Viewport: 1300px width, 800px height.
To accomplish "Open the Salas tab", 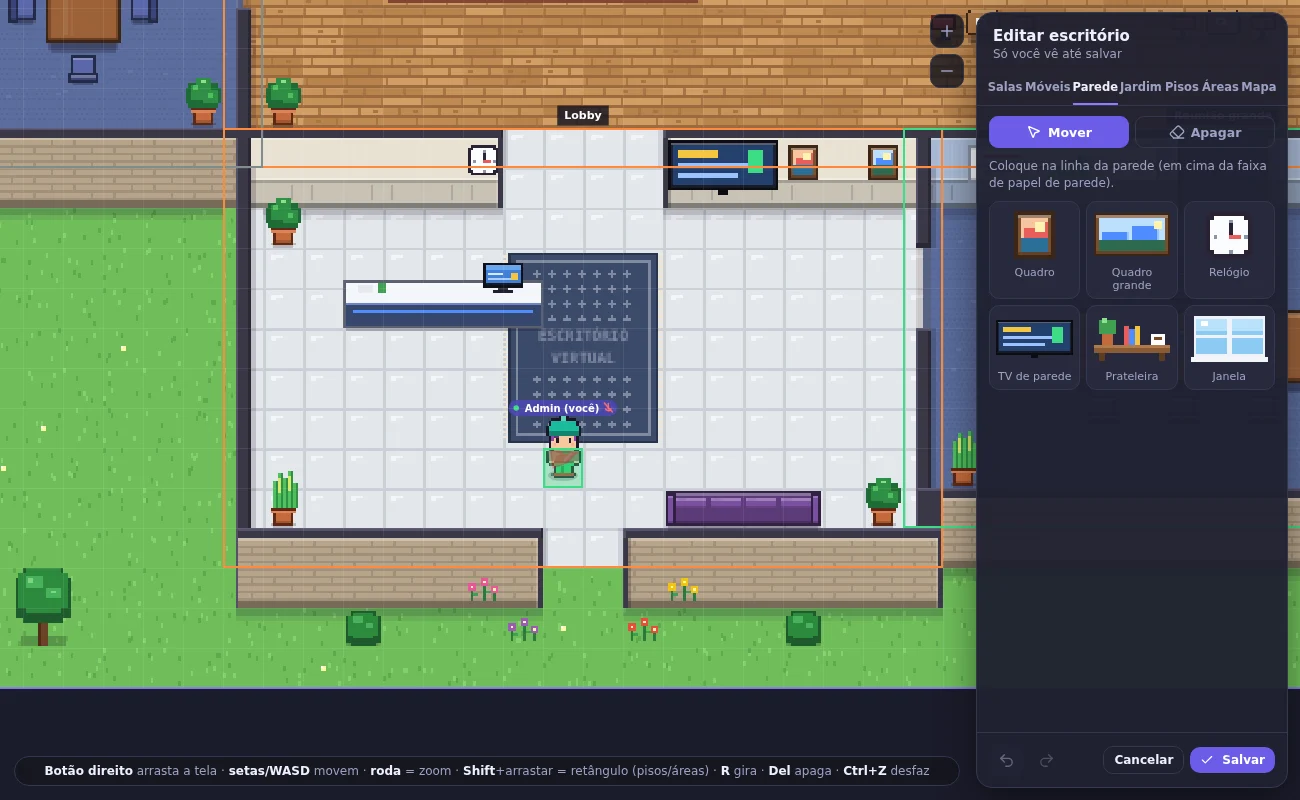I will pos(1005,87).
